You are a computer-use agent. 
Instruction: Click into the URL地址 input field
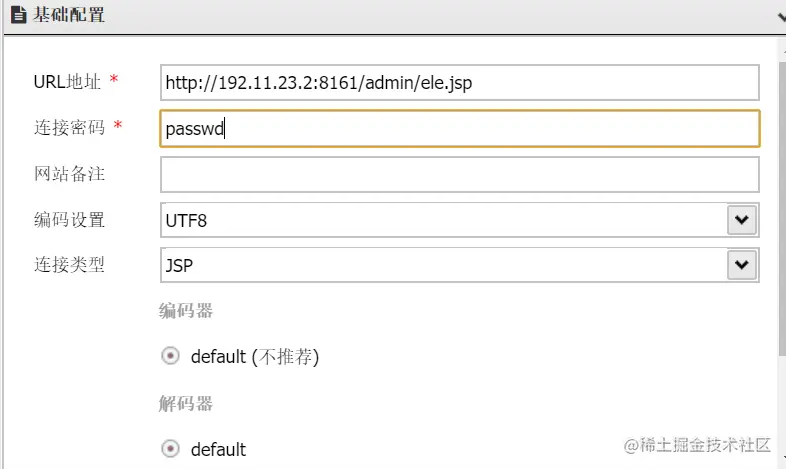point(459,83)
